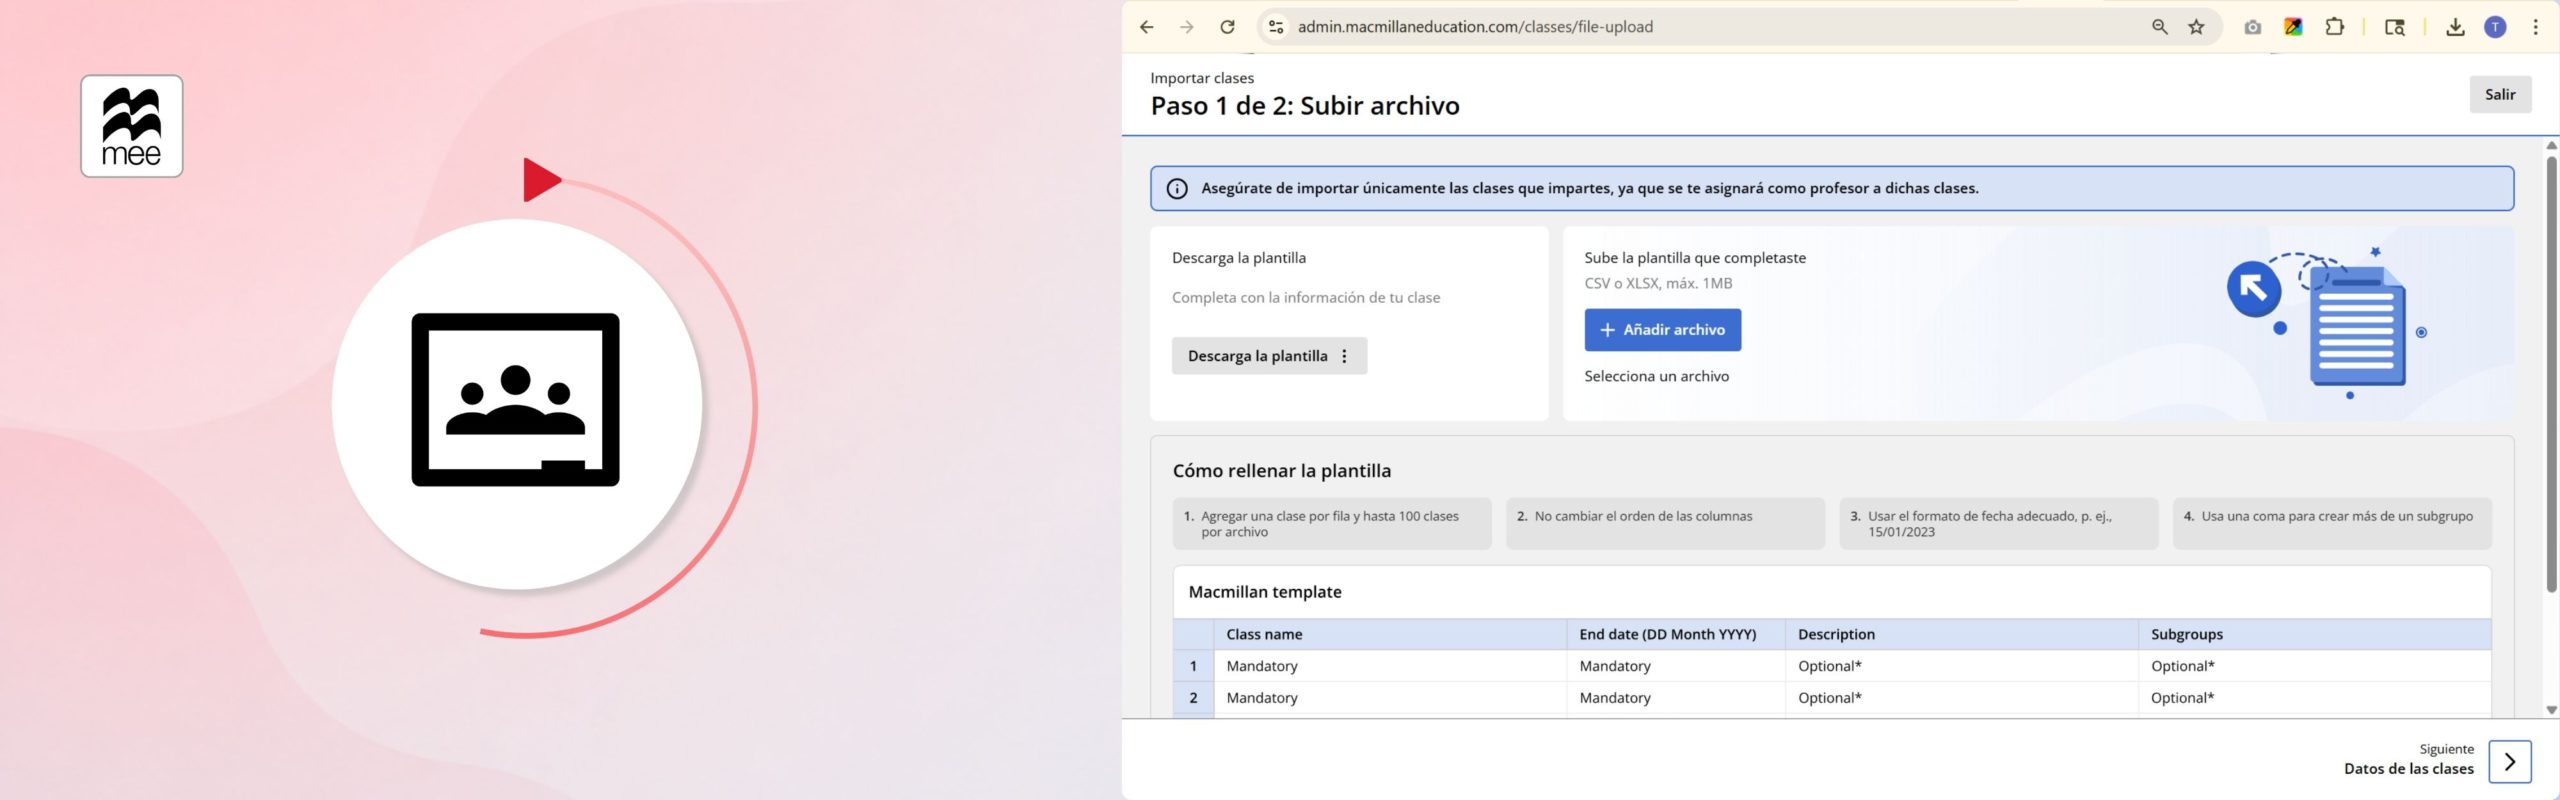The image size is (2560, 800).
Task: Select row 1 number in template table
Action: tap(1193, 666)
